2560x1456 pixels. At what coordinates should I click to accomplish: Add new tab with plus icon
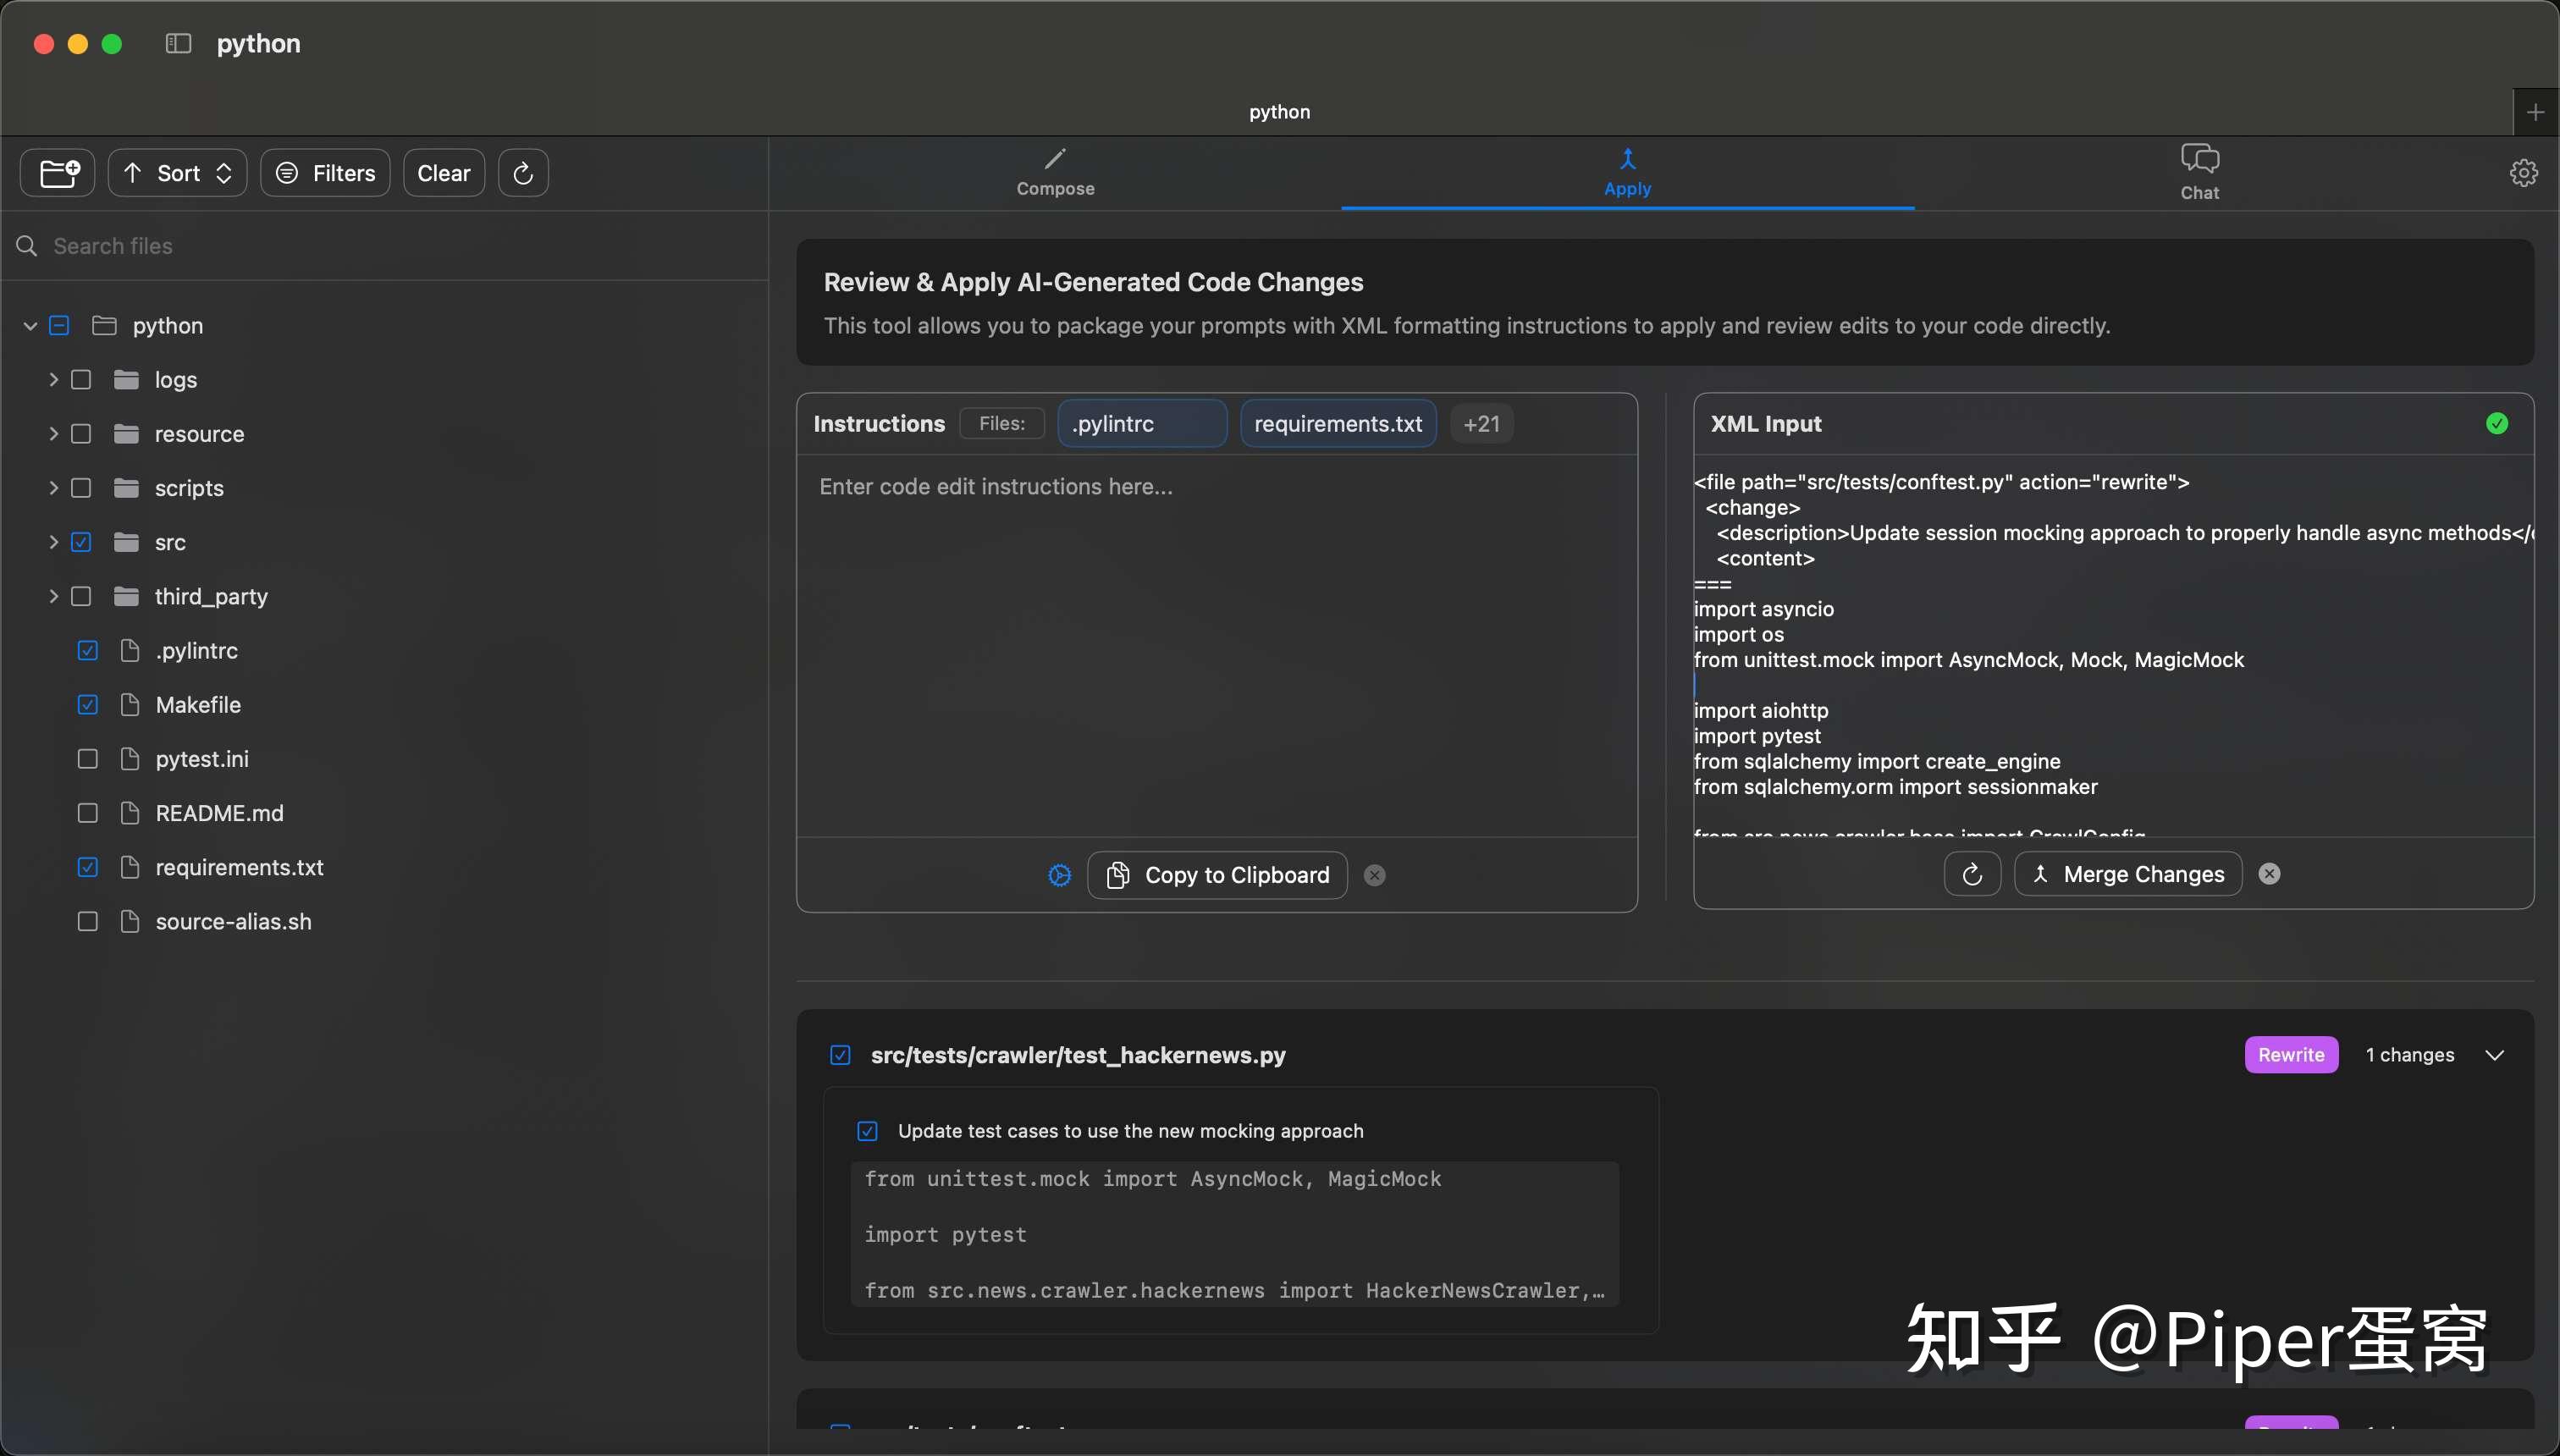click(x=2535, y=112)
